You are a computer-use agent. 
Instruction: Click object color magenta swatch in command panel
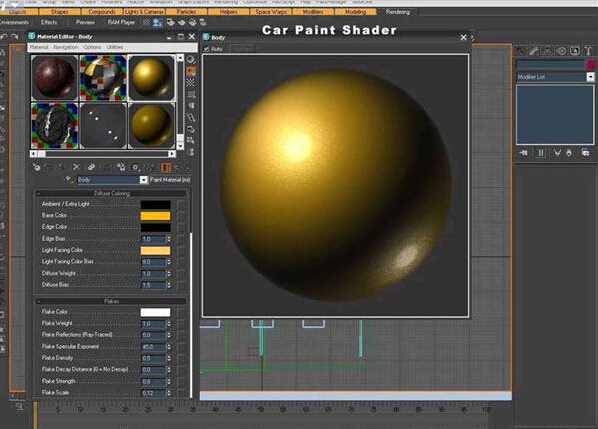(590, 64)
